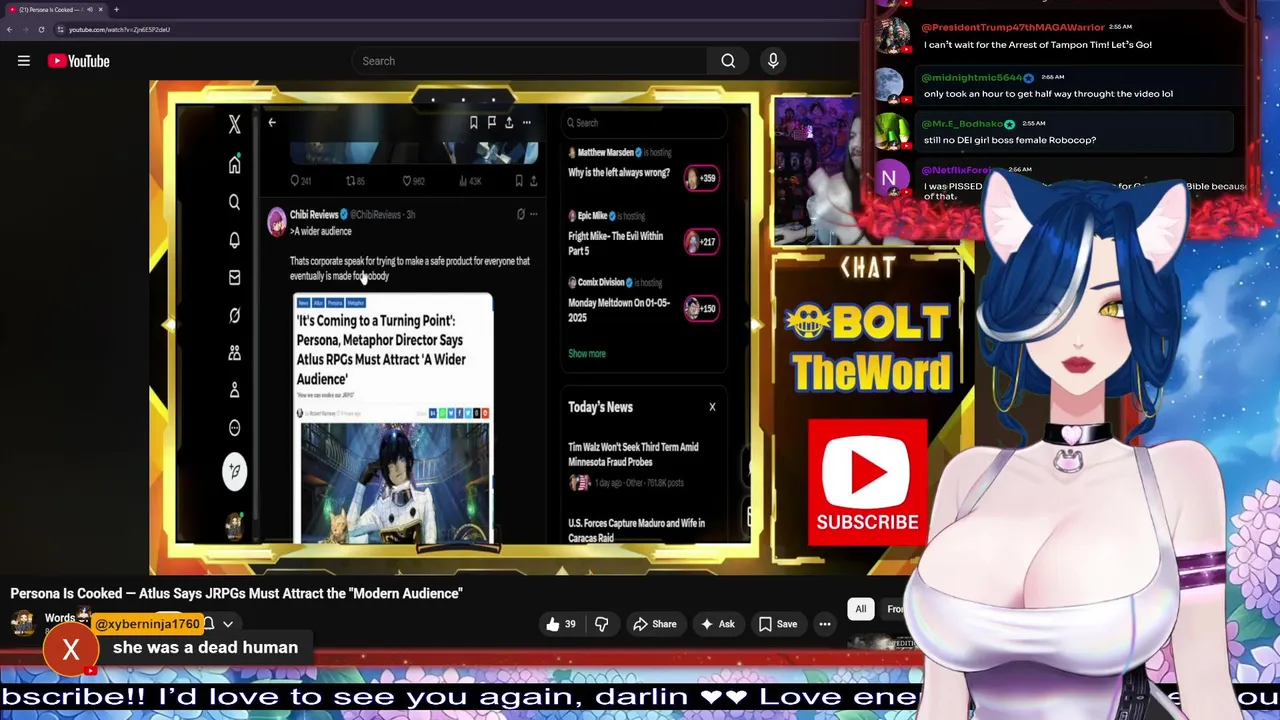The image size is (1280, 720).
Task: Open three-dot menu in X post header
Action: pyautogui.click(x=526, y=122)
